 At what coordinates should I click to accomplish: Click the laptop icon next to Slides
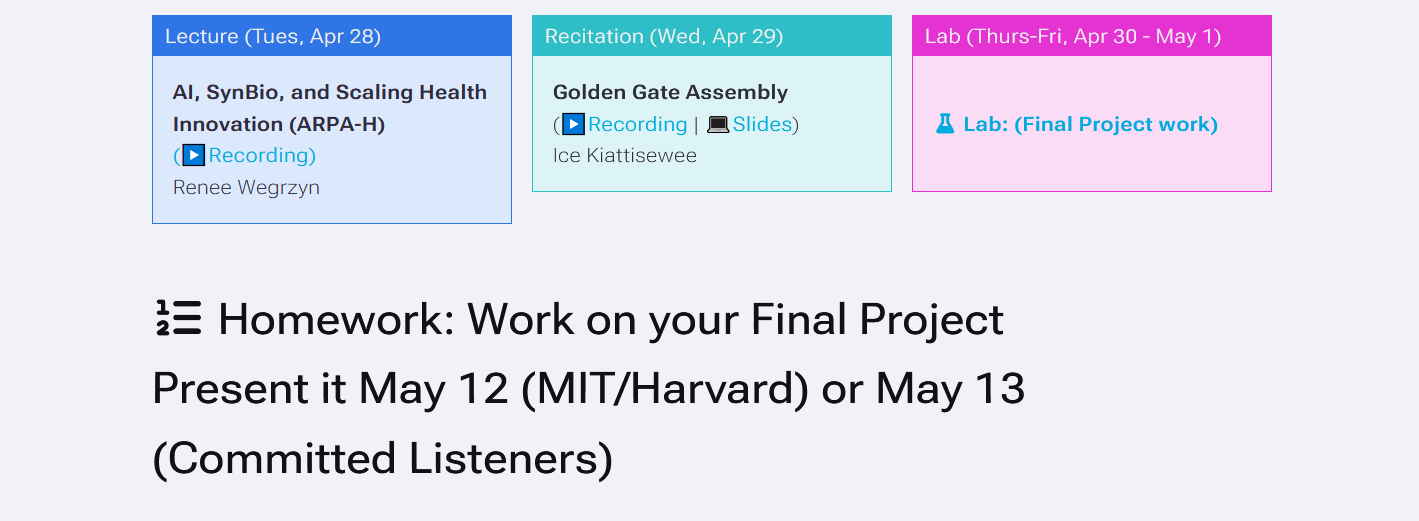pos(718,124)
